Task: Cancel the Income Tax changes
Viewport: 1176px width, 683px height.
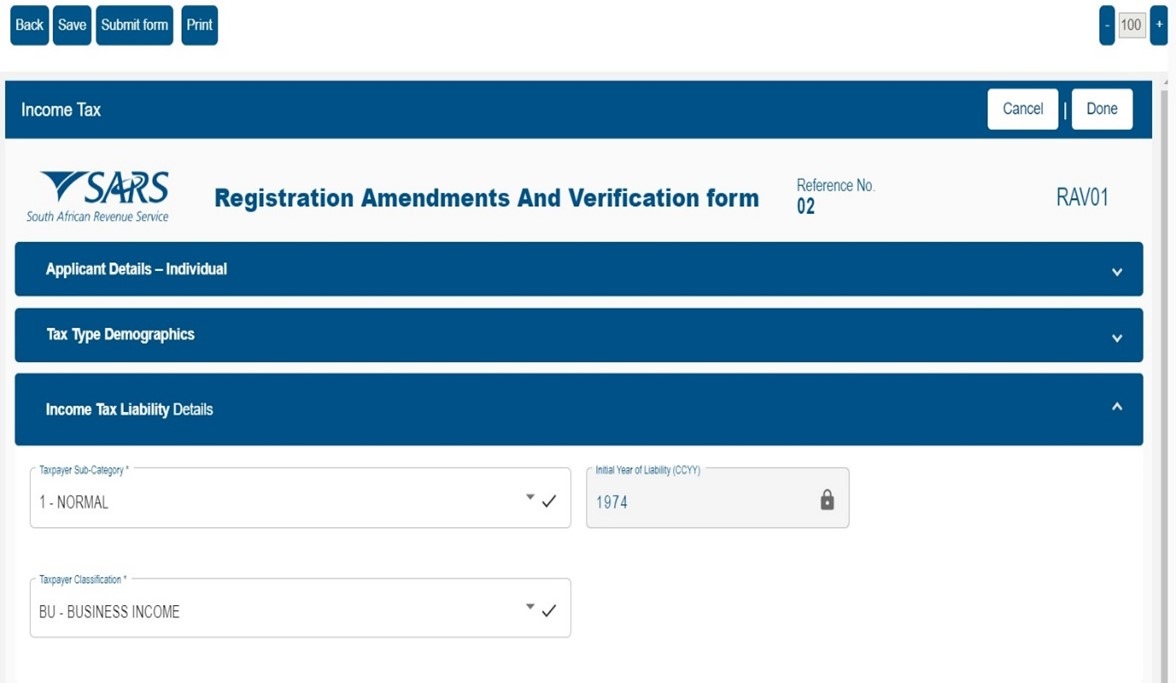Action: coord(1022,109)
